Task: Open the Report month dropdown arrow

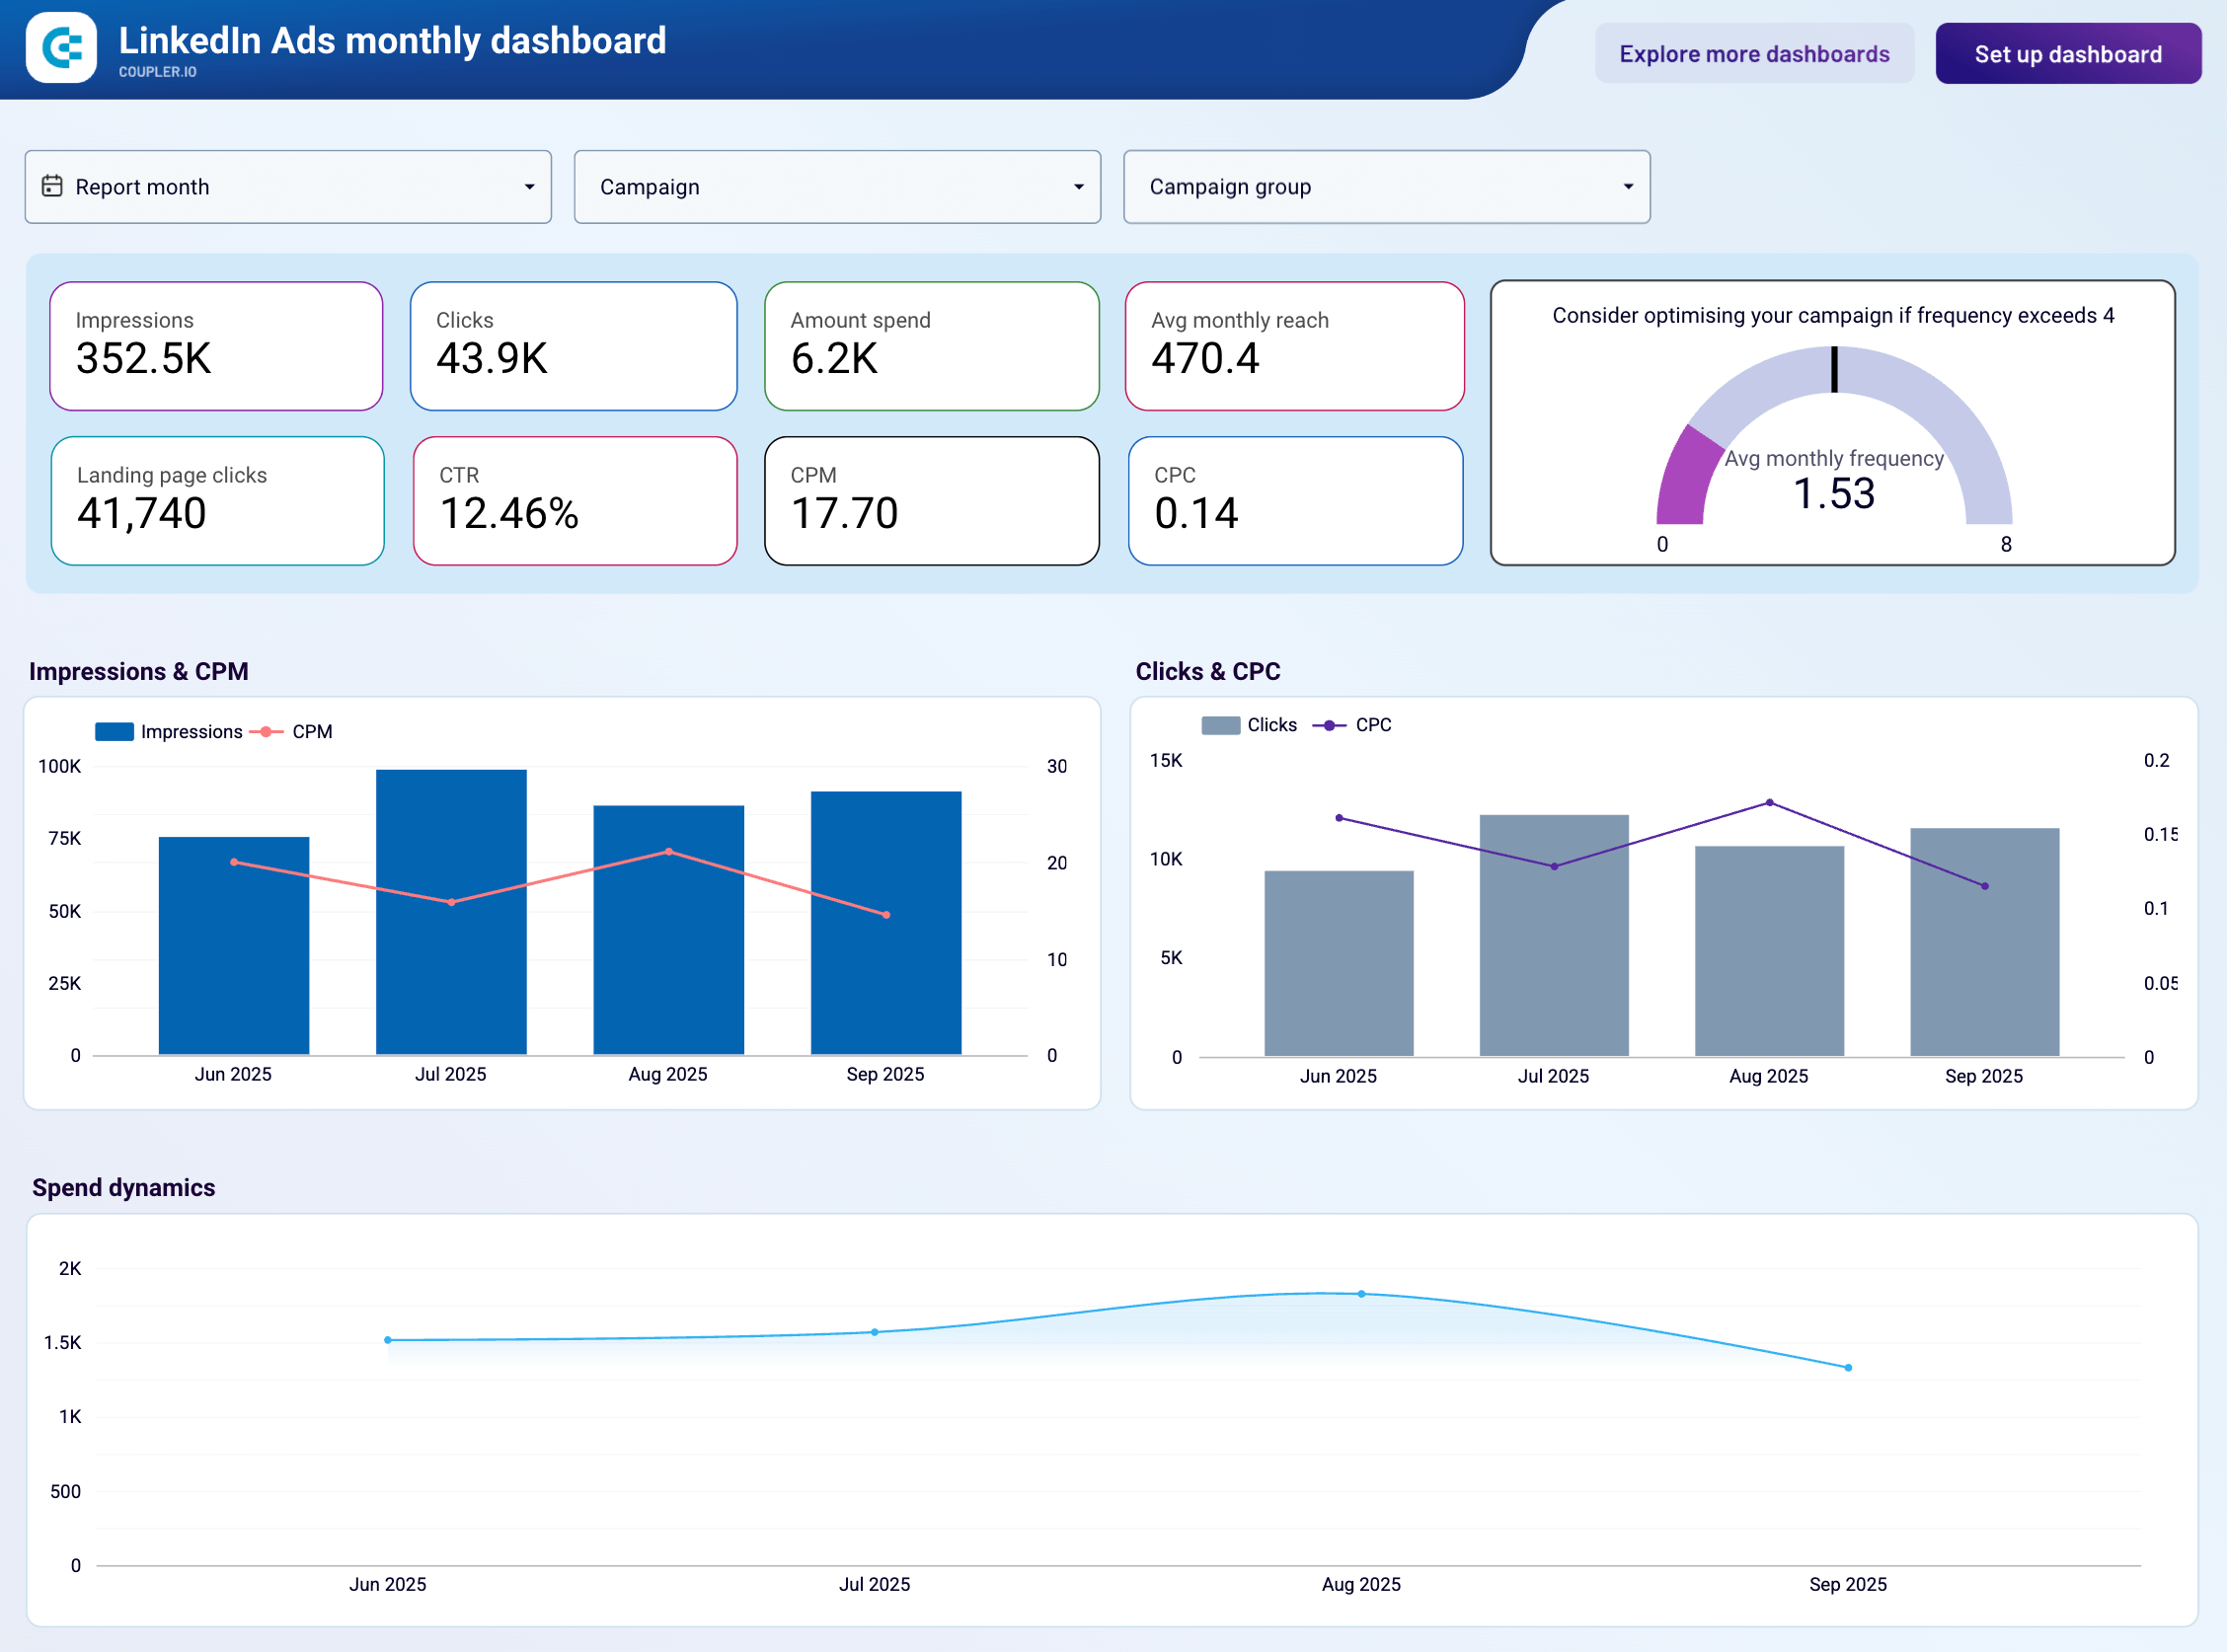Action: [529, 187]
